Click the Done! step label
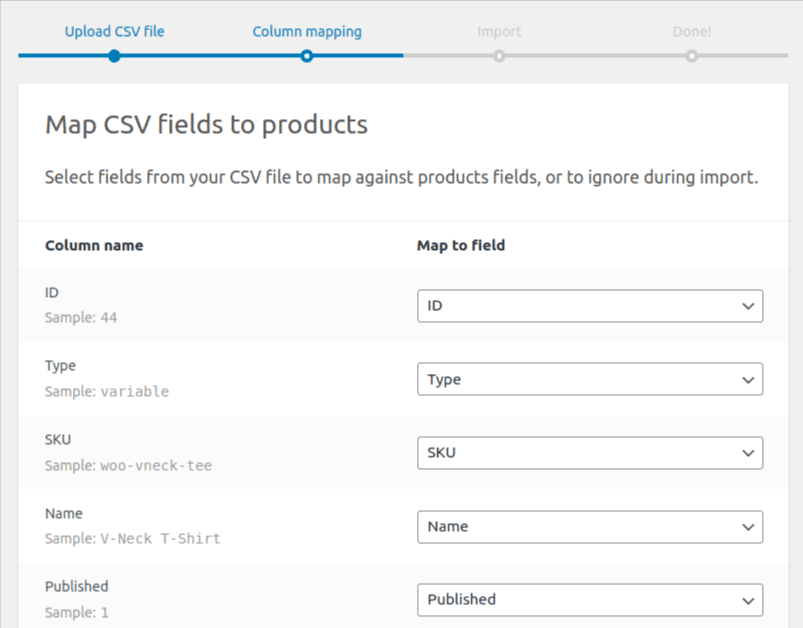 tap(692, 31)
